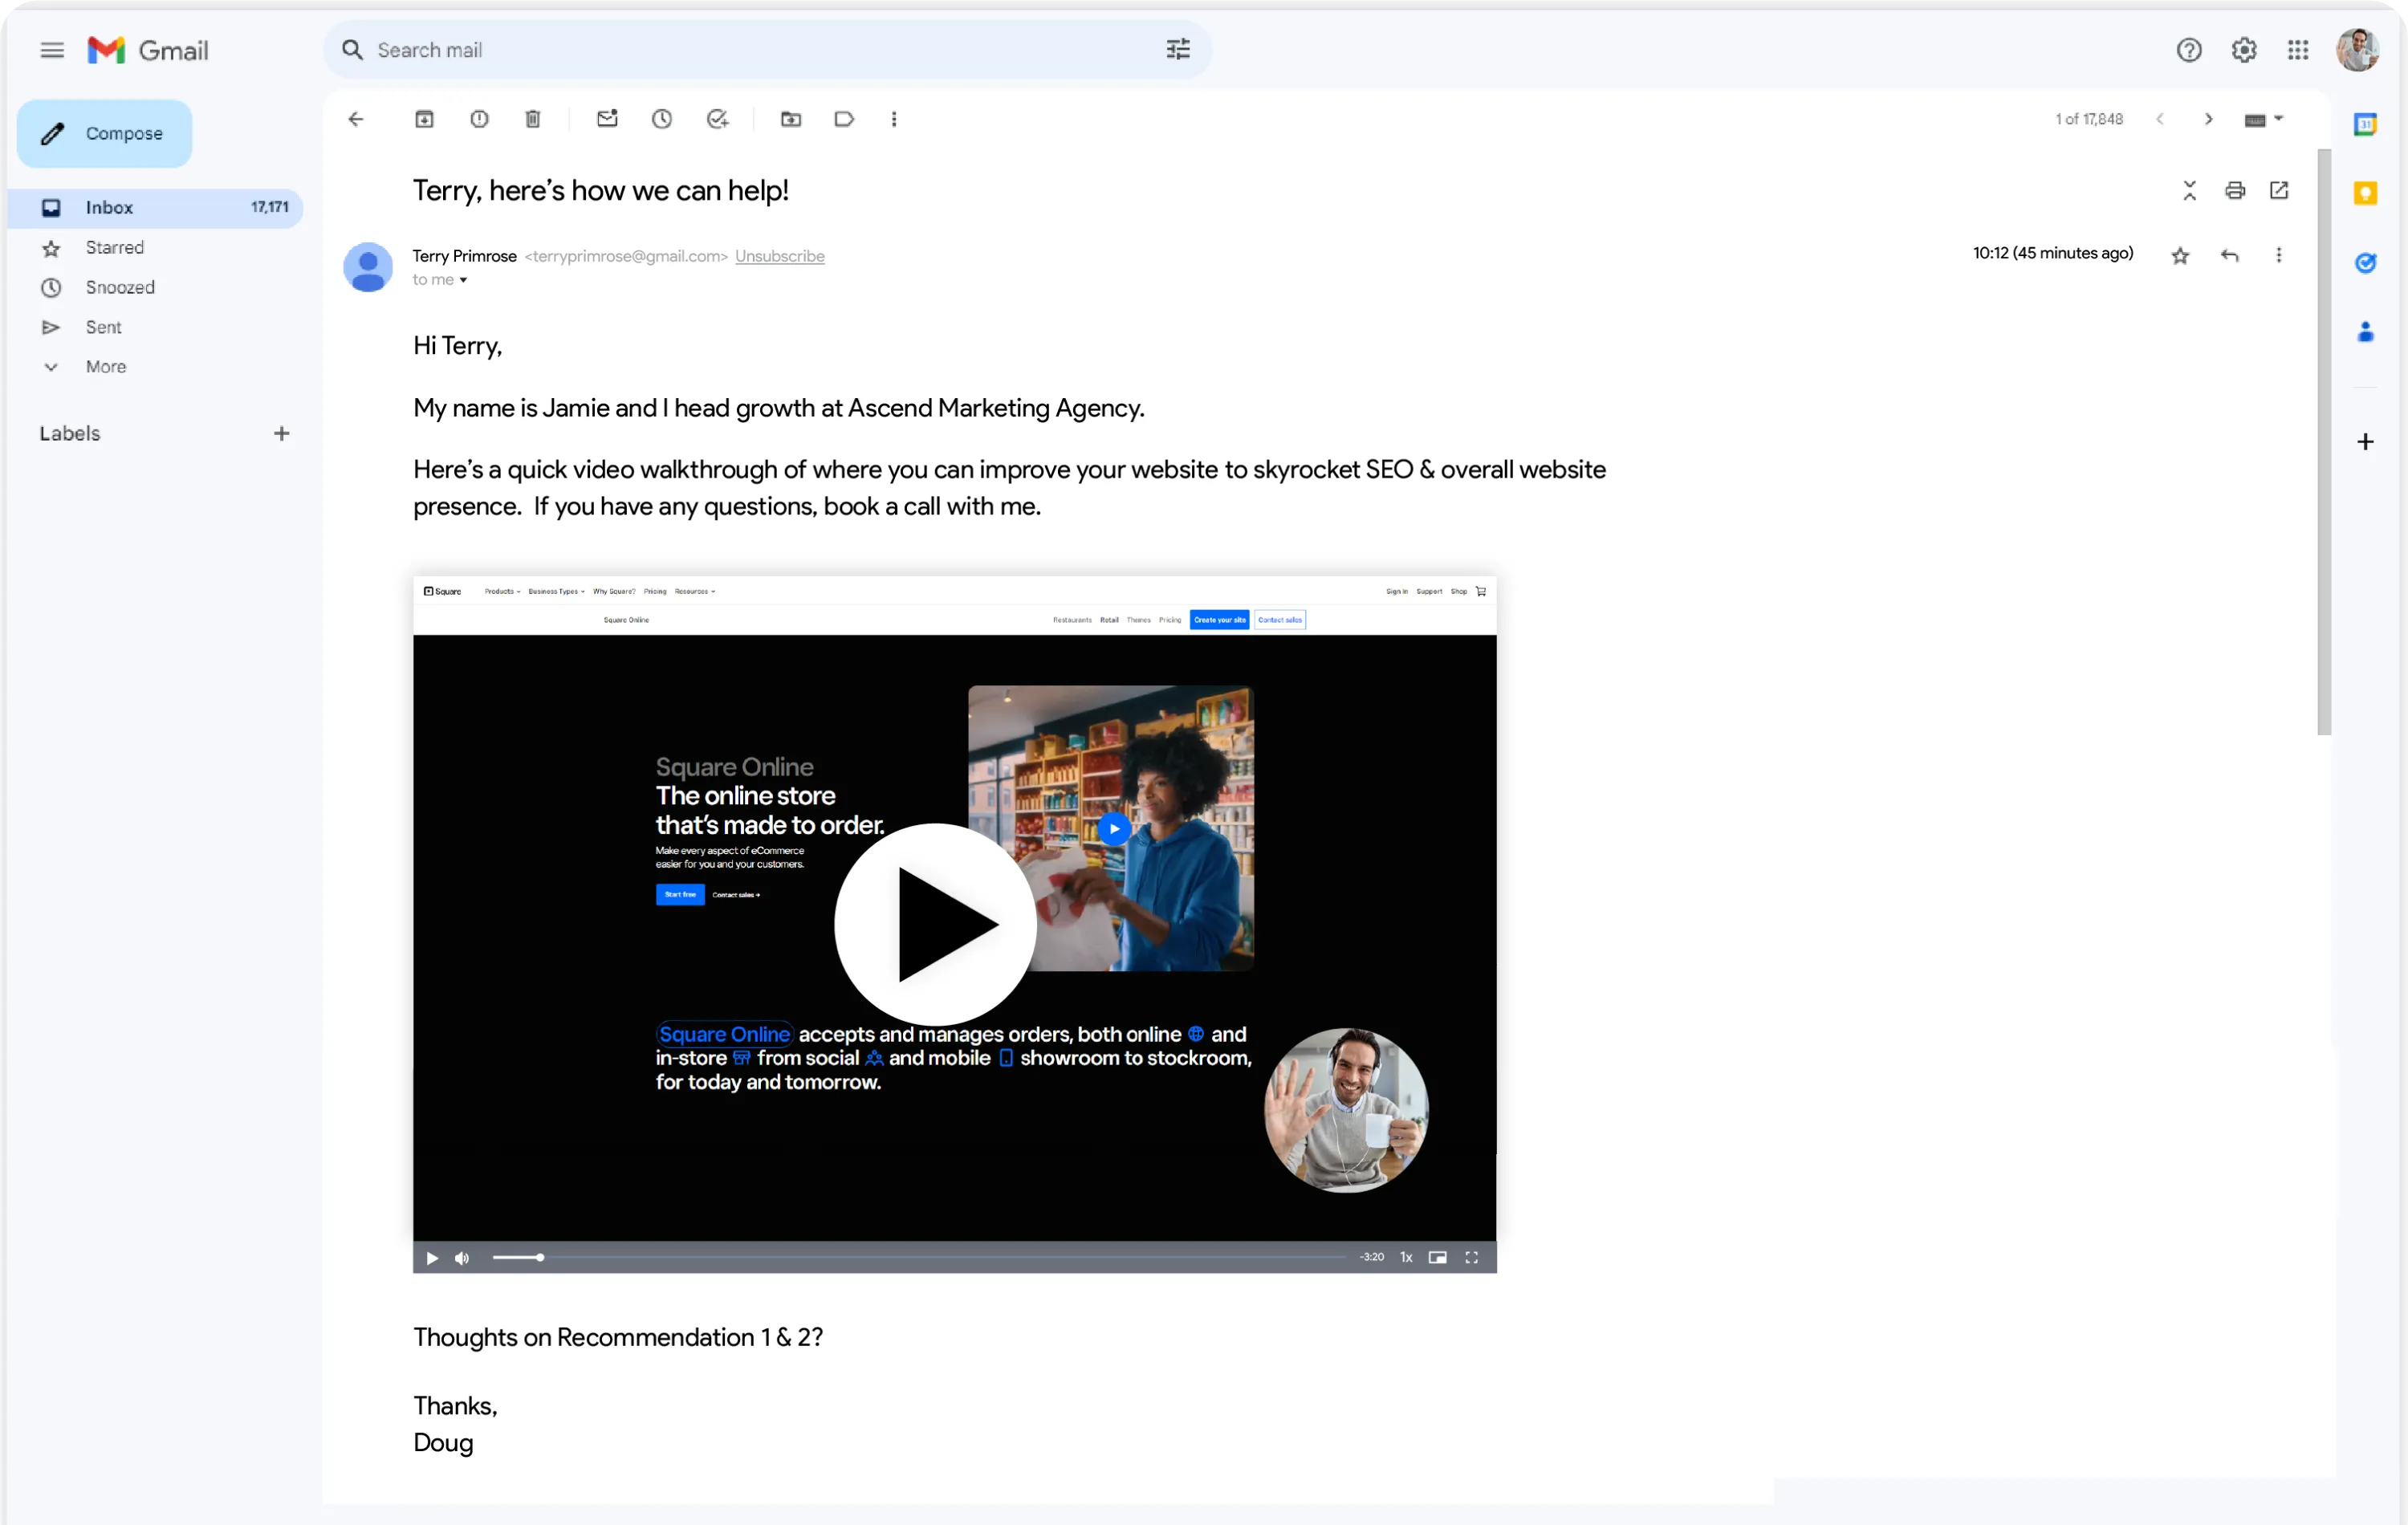Screen dimensions: 2408x1525
Task: Click 'Create your site' button in video
Action: pyautogui.click(x=1219, y=620)
